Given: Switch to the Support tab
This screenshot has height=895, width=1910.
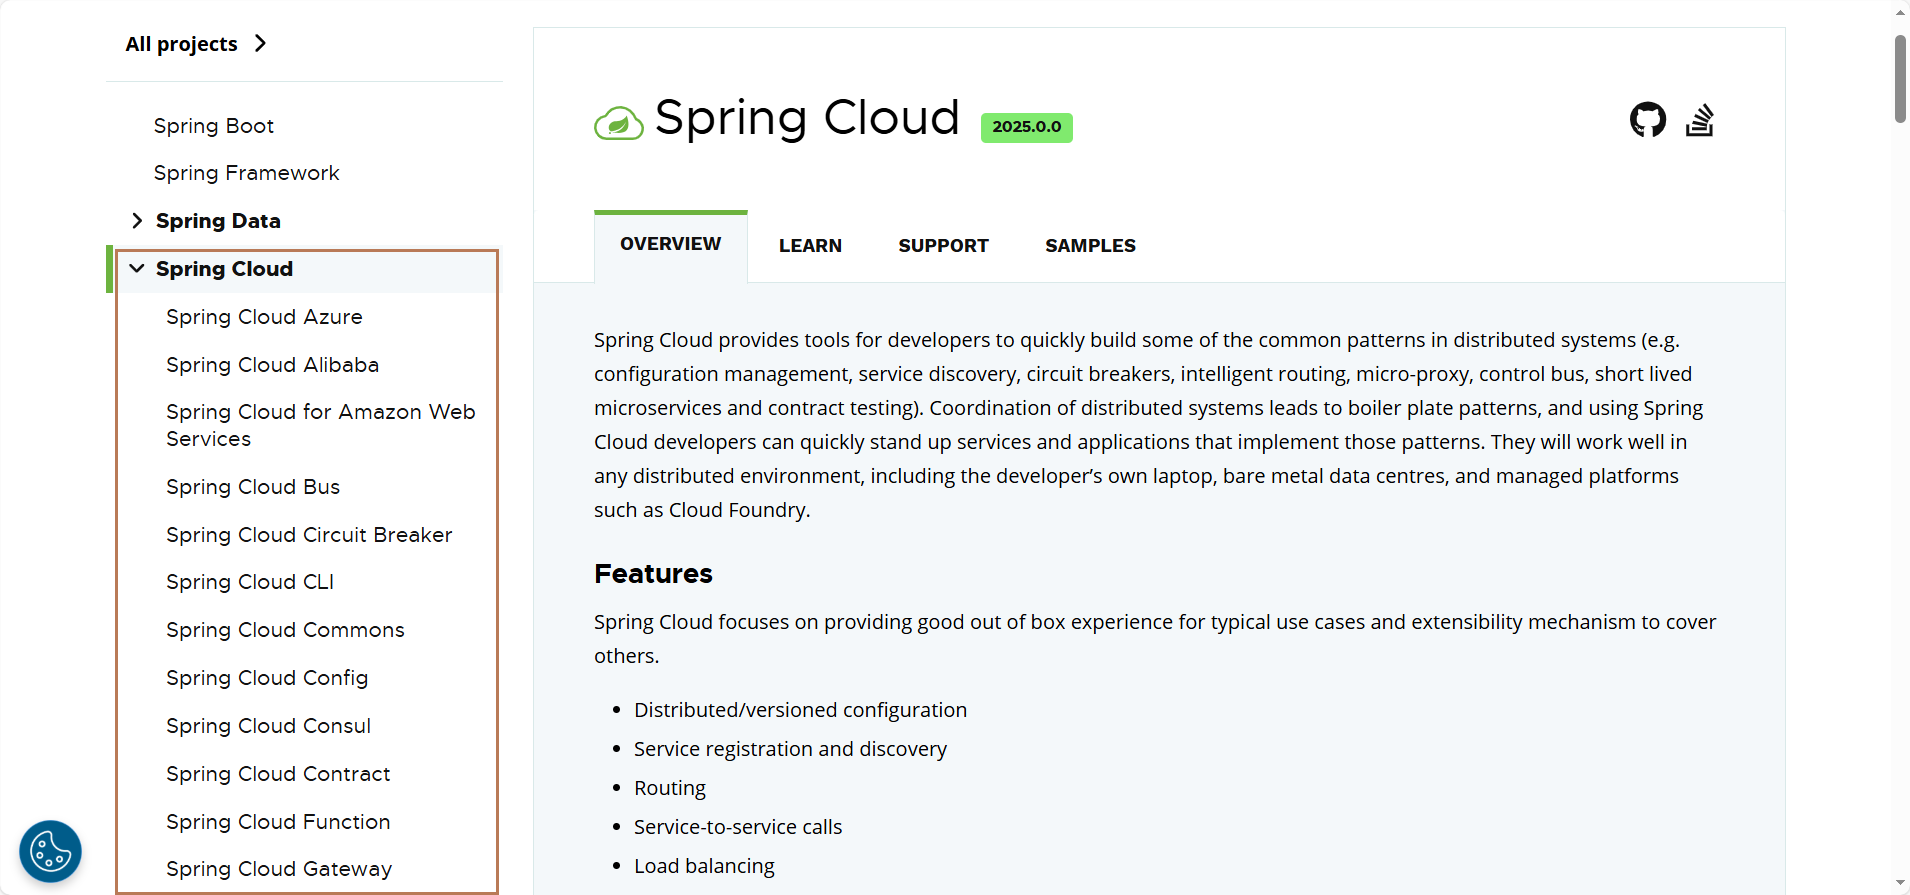Looking at the screenshot, I should (x=943, y=246).
